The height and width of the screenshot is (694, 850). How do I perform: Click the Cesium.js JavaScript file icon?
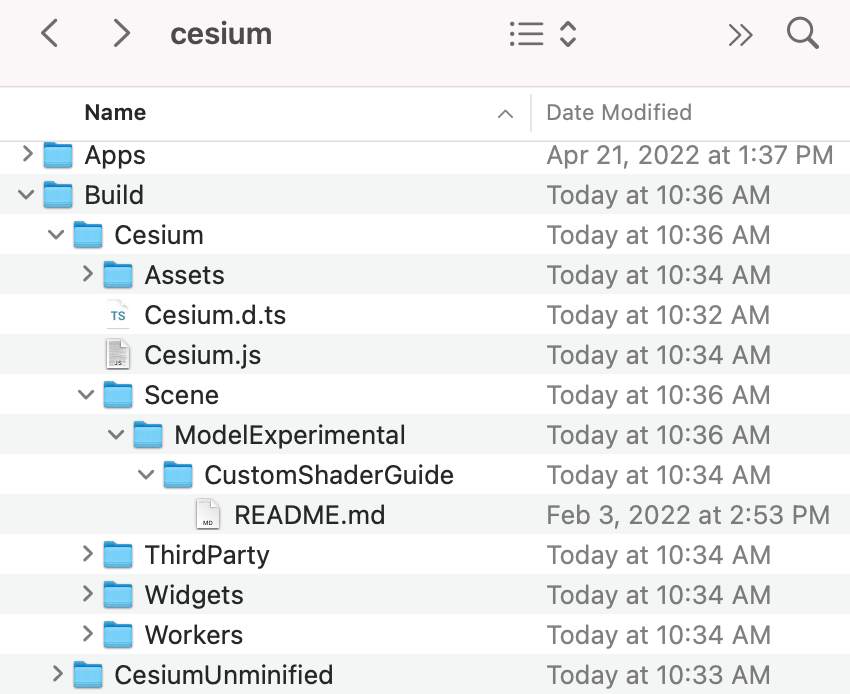coord(119,355)
